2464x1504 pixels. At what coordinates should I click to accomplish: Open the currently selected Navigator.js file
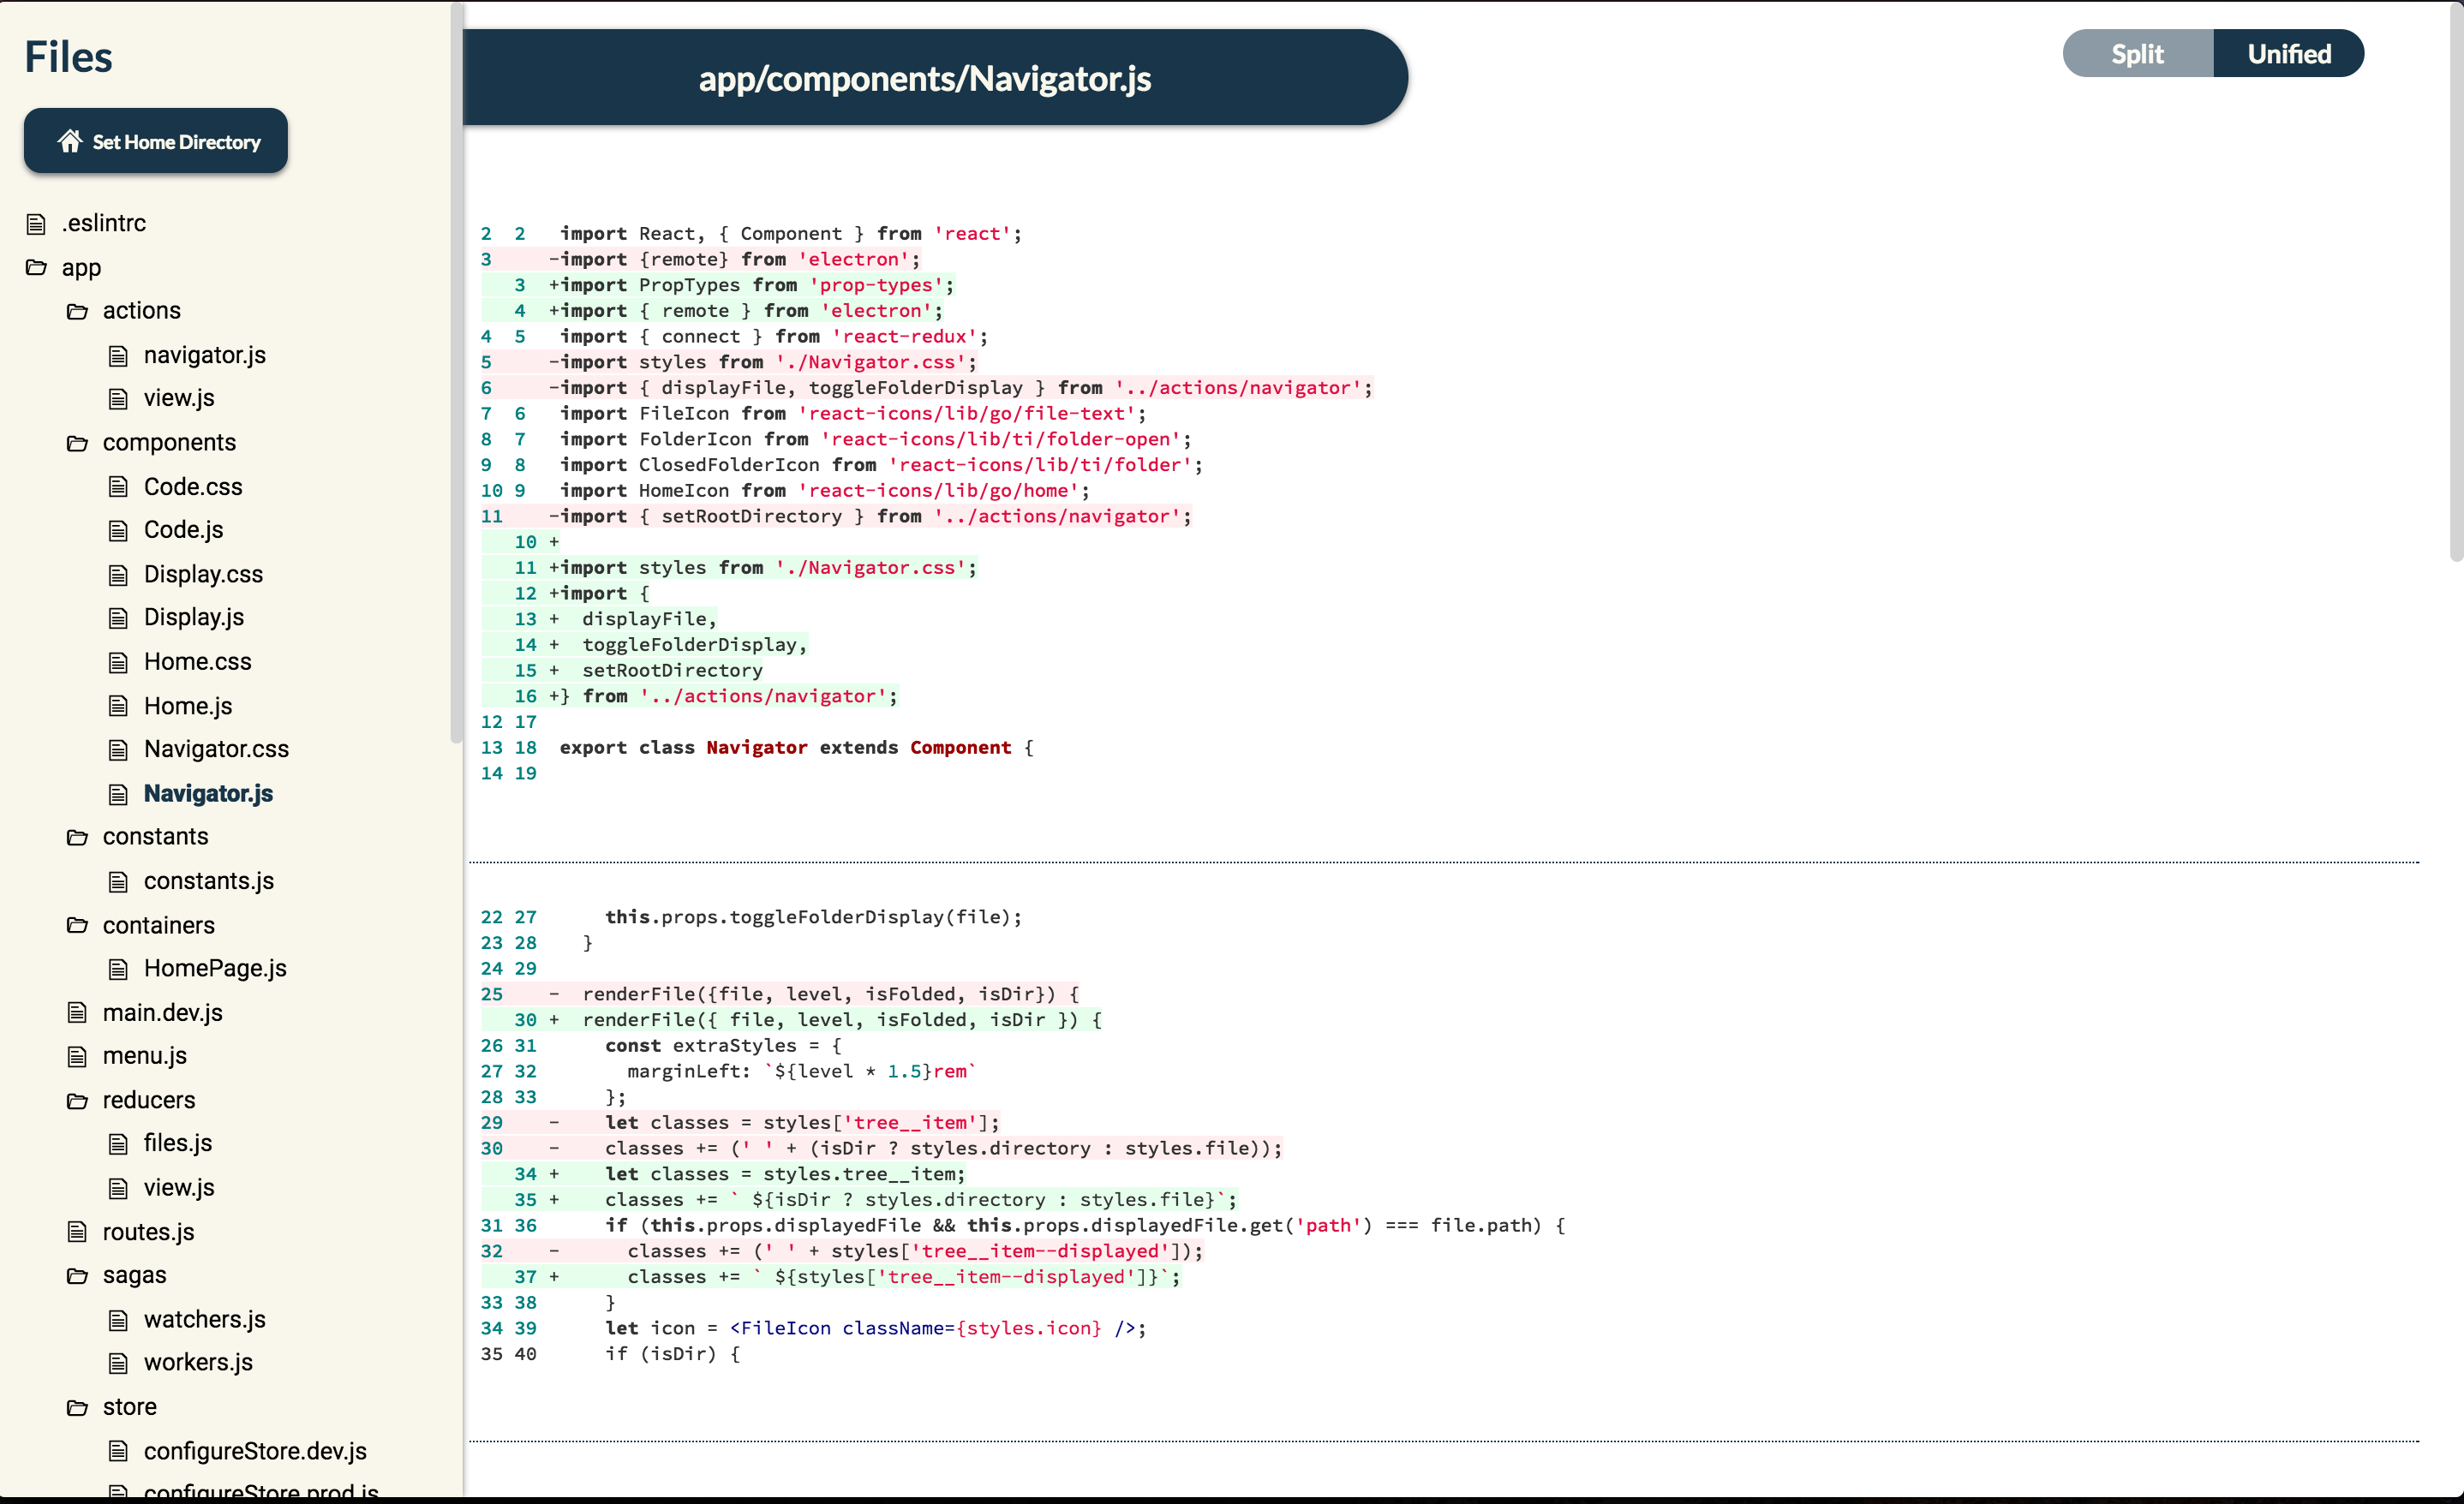point(208,793)
